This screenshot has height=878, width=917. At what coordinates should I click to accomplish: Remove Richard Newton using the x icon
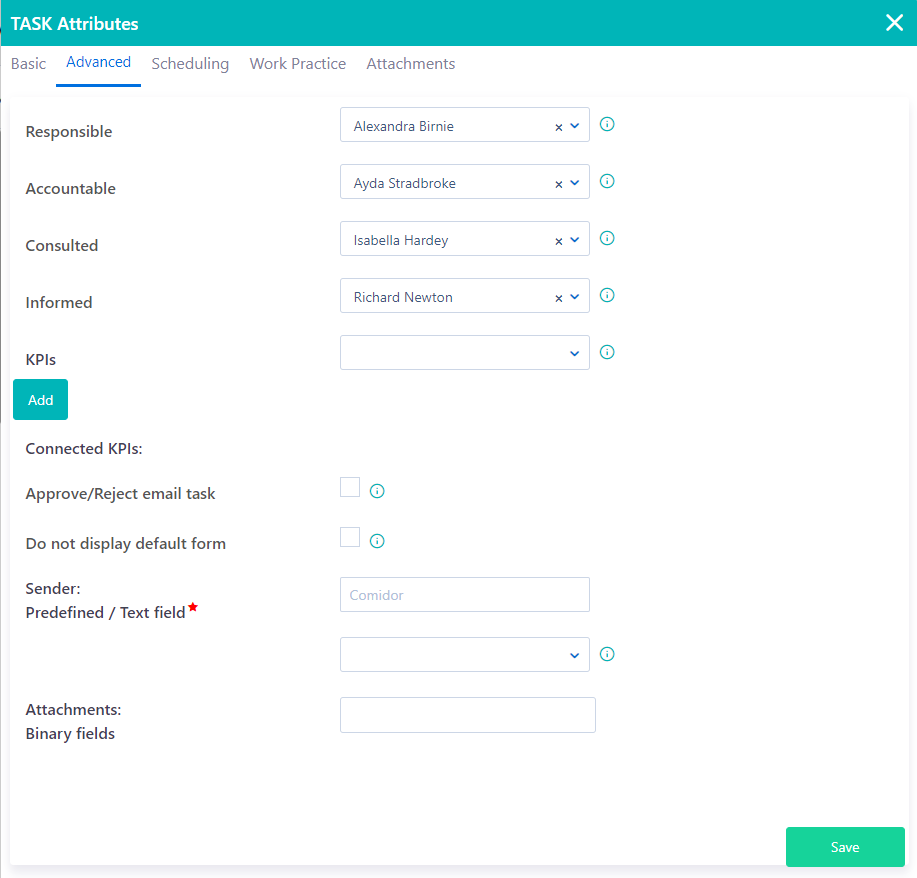(560, 296)
